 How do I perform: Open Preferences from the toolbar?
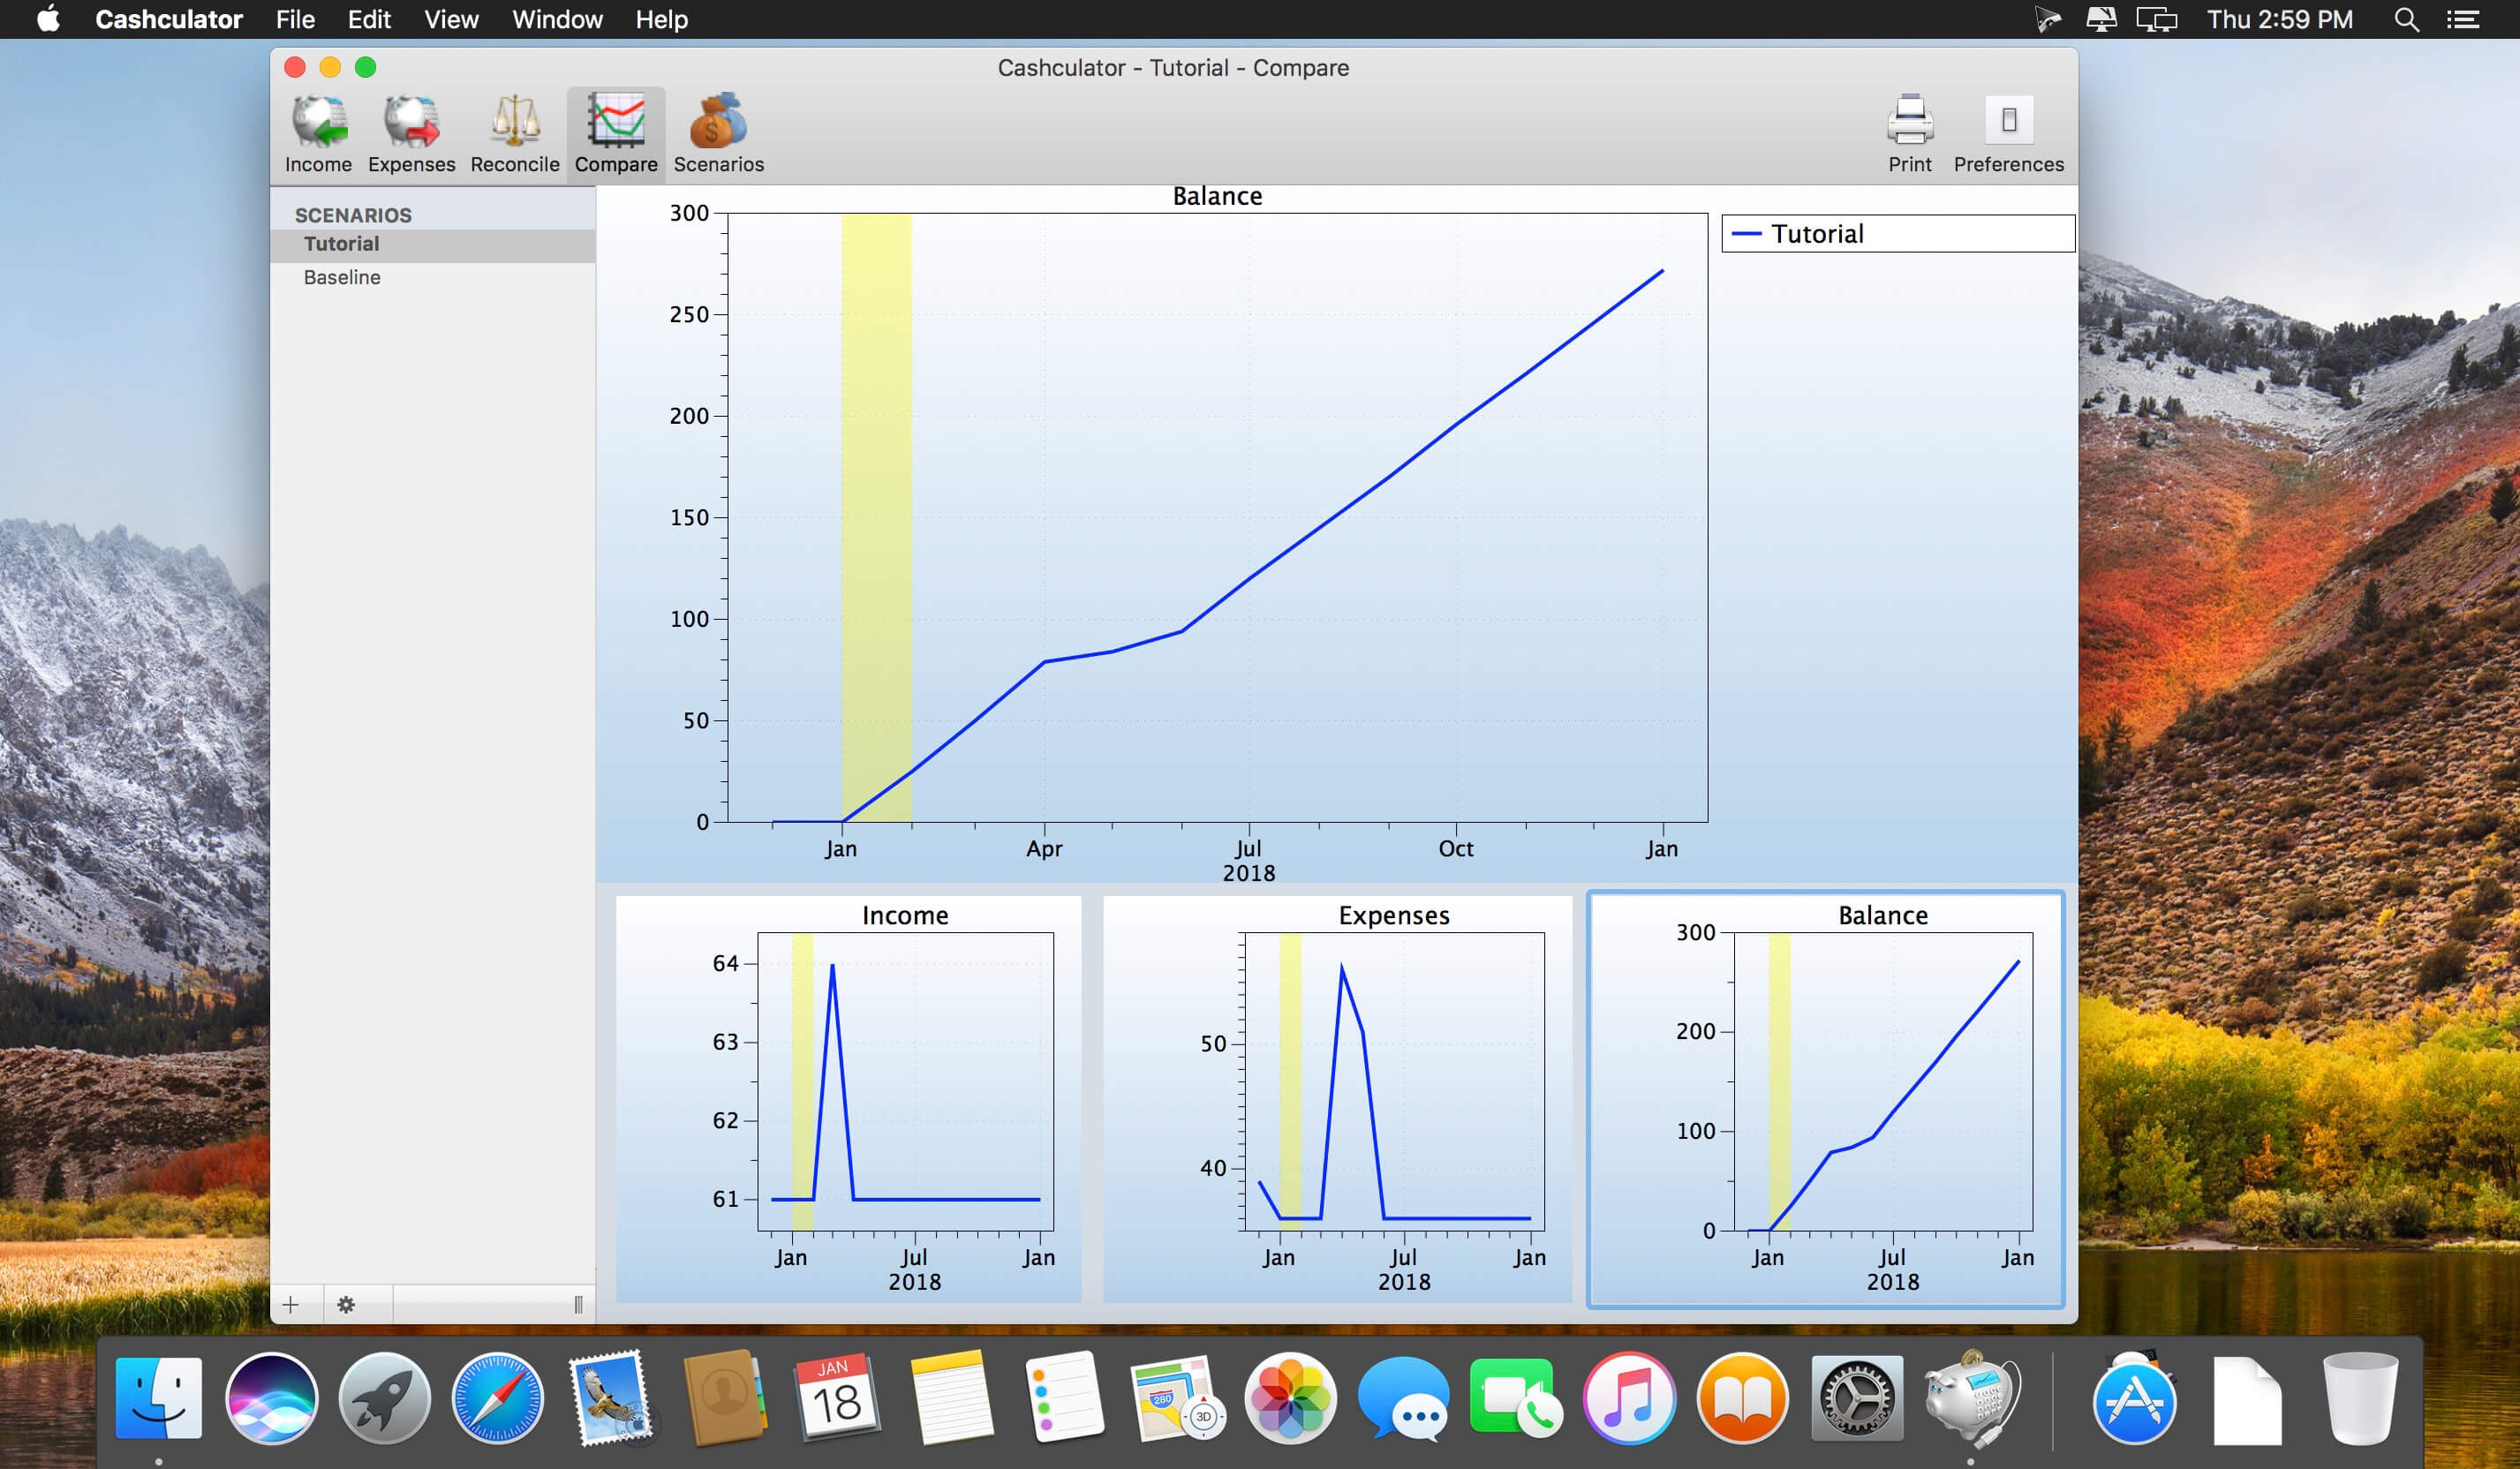tap(2008, 134)
